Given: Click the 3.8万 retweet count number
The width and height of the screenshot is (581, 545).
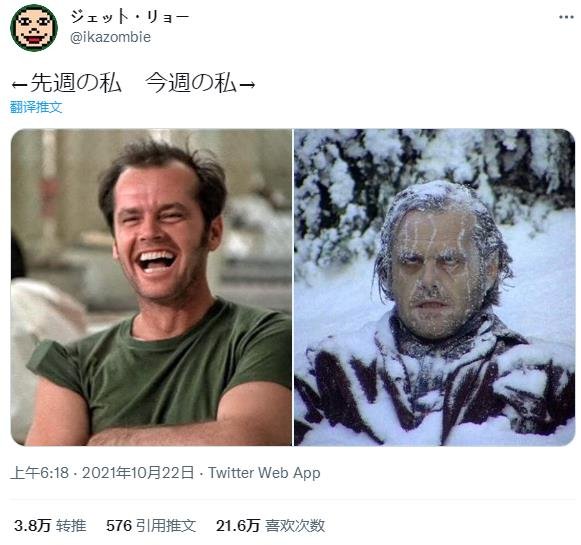Looking at the screenshot, I should click(x=32, y=525).
